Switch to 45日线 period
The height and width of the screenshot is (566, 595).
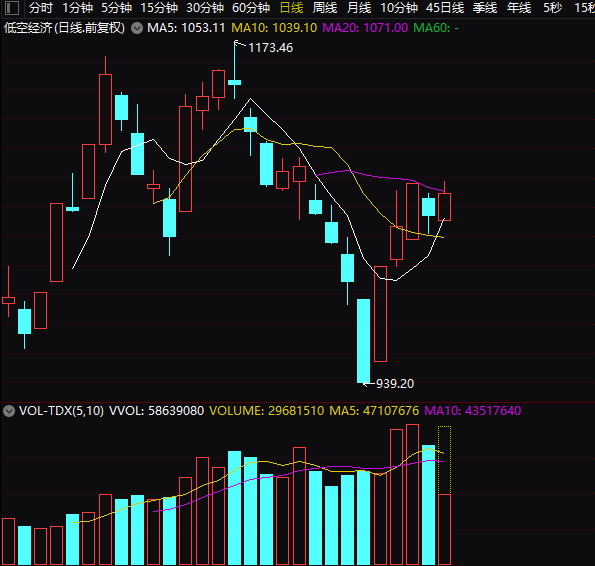tap(445, 8)
